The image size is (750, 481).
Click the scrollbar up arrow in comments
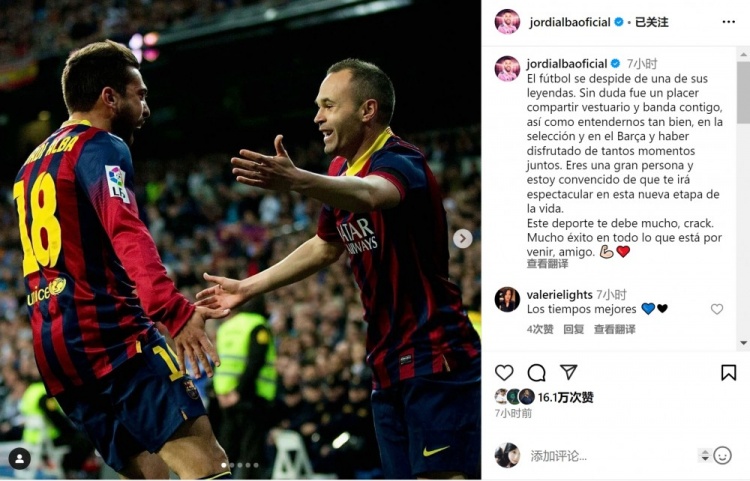click(x=744, y=54)
